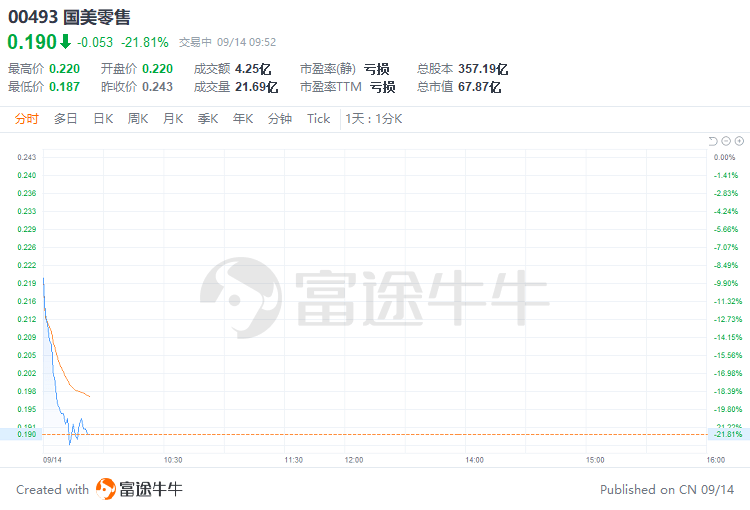
Task: Click the 0.243 price axis label
Action: coord(27,157)
